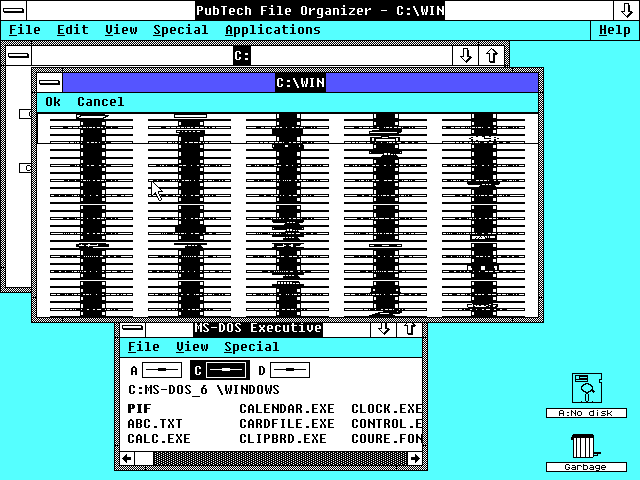Viewport: 640px width, 480px height.
Task: Select drive D in MS-DOS Executive
Action: tap(284, 370)
